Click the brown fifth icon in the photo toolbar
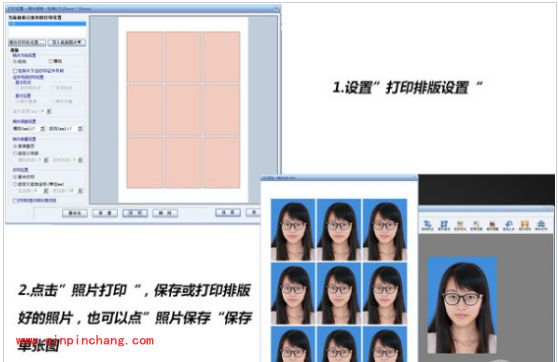This screenshot has width=558, height=362. tap(492, 225)
